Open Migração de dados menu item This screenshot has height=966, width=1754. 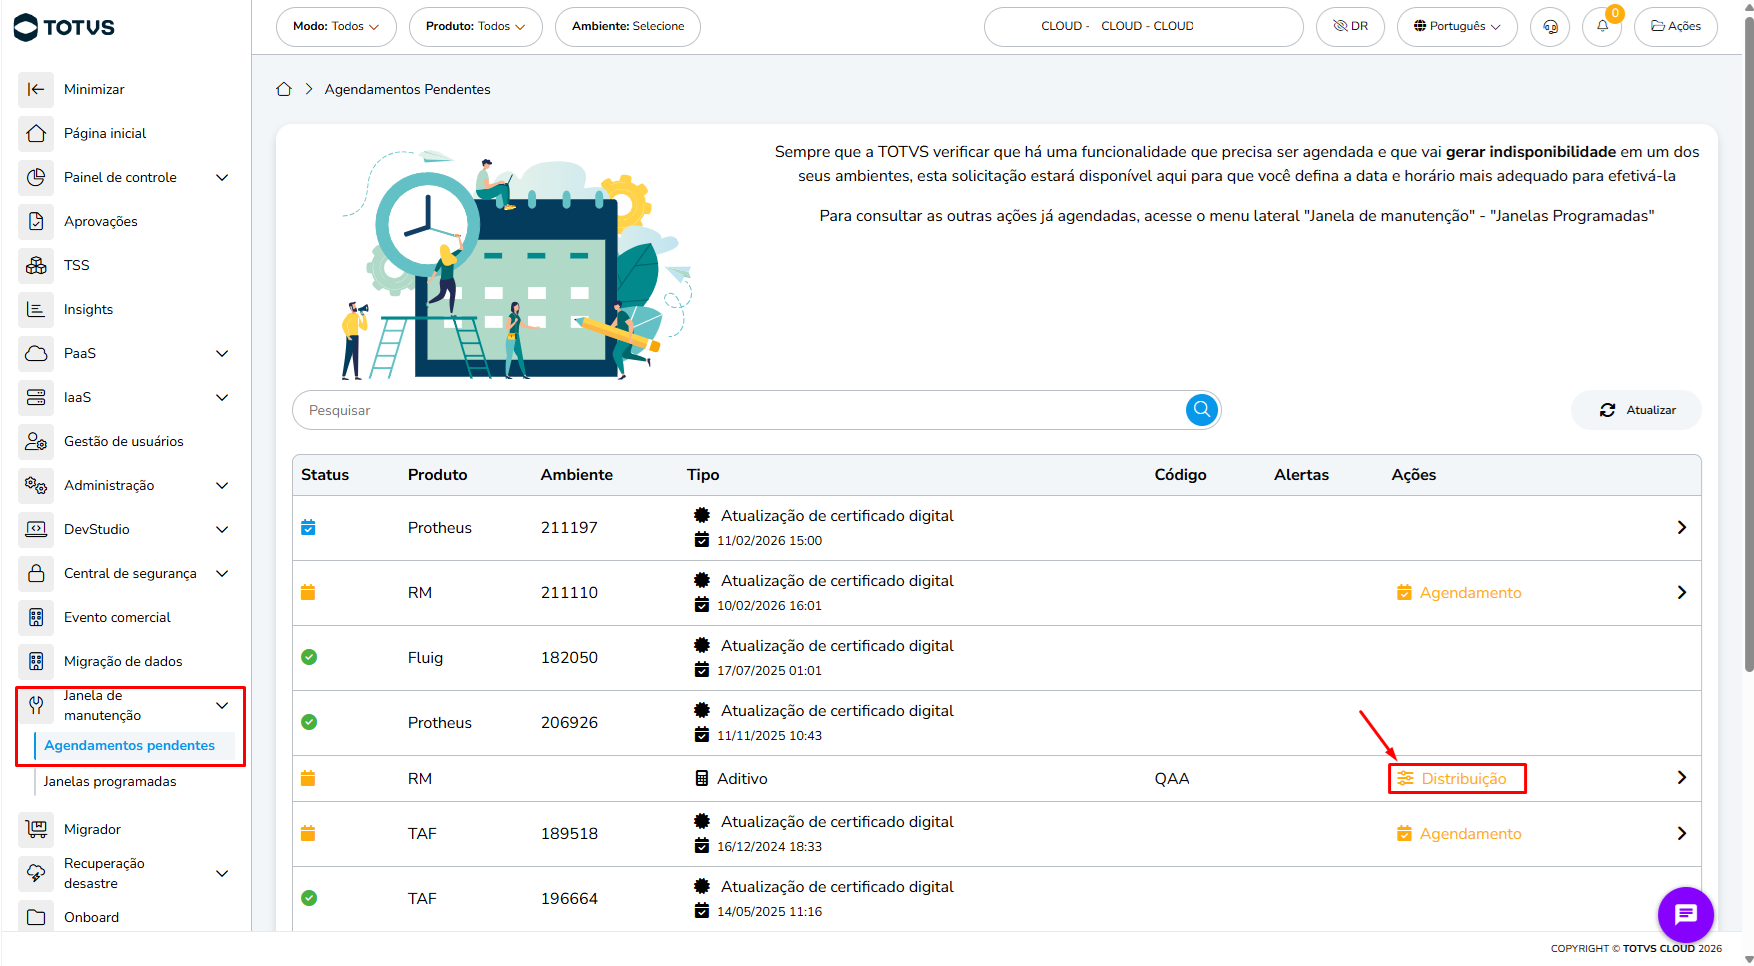point(123,661)
